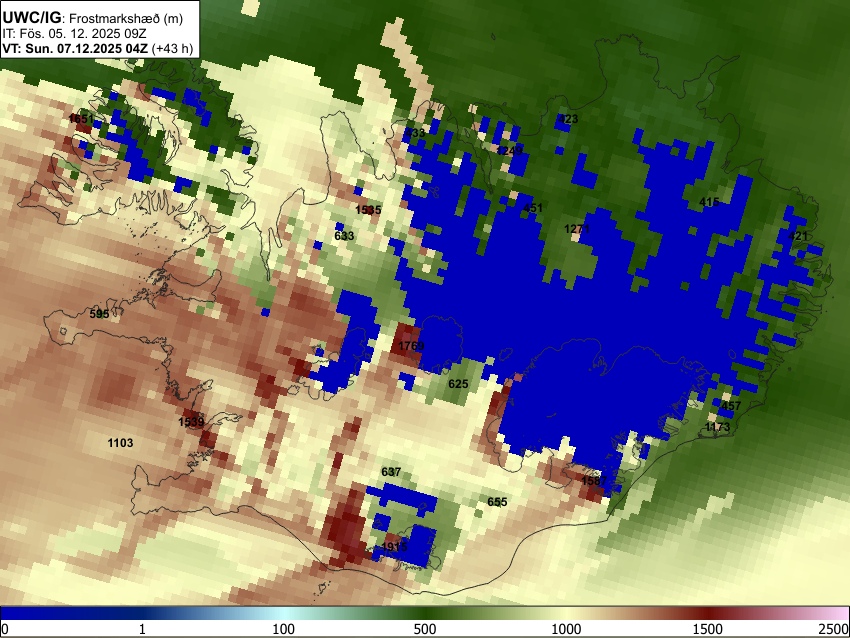Click the 637 map label
The width and height of the screenshot is (850, 638).
(x=391, y=472)
